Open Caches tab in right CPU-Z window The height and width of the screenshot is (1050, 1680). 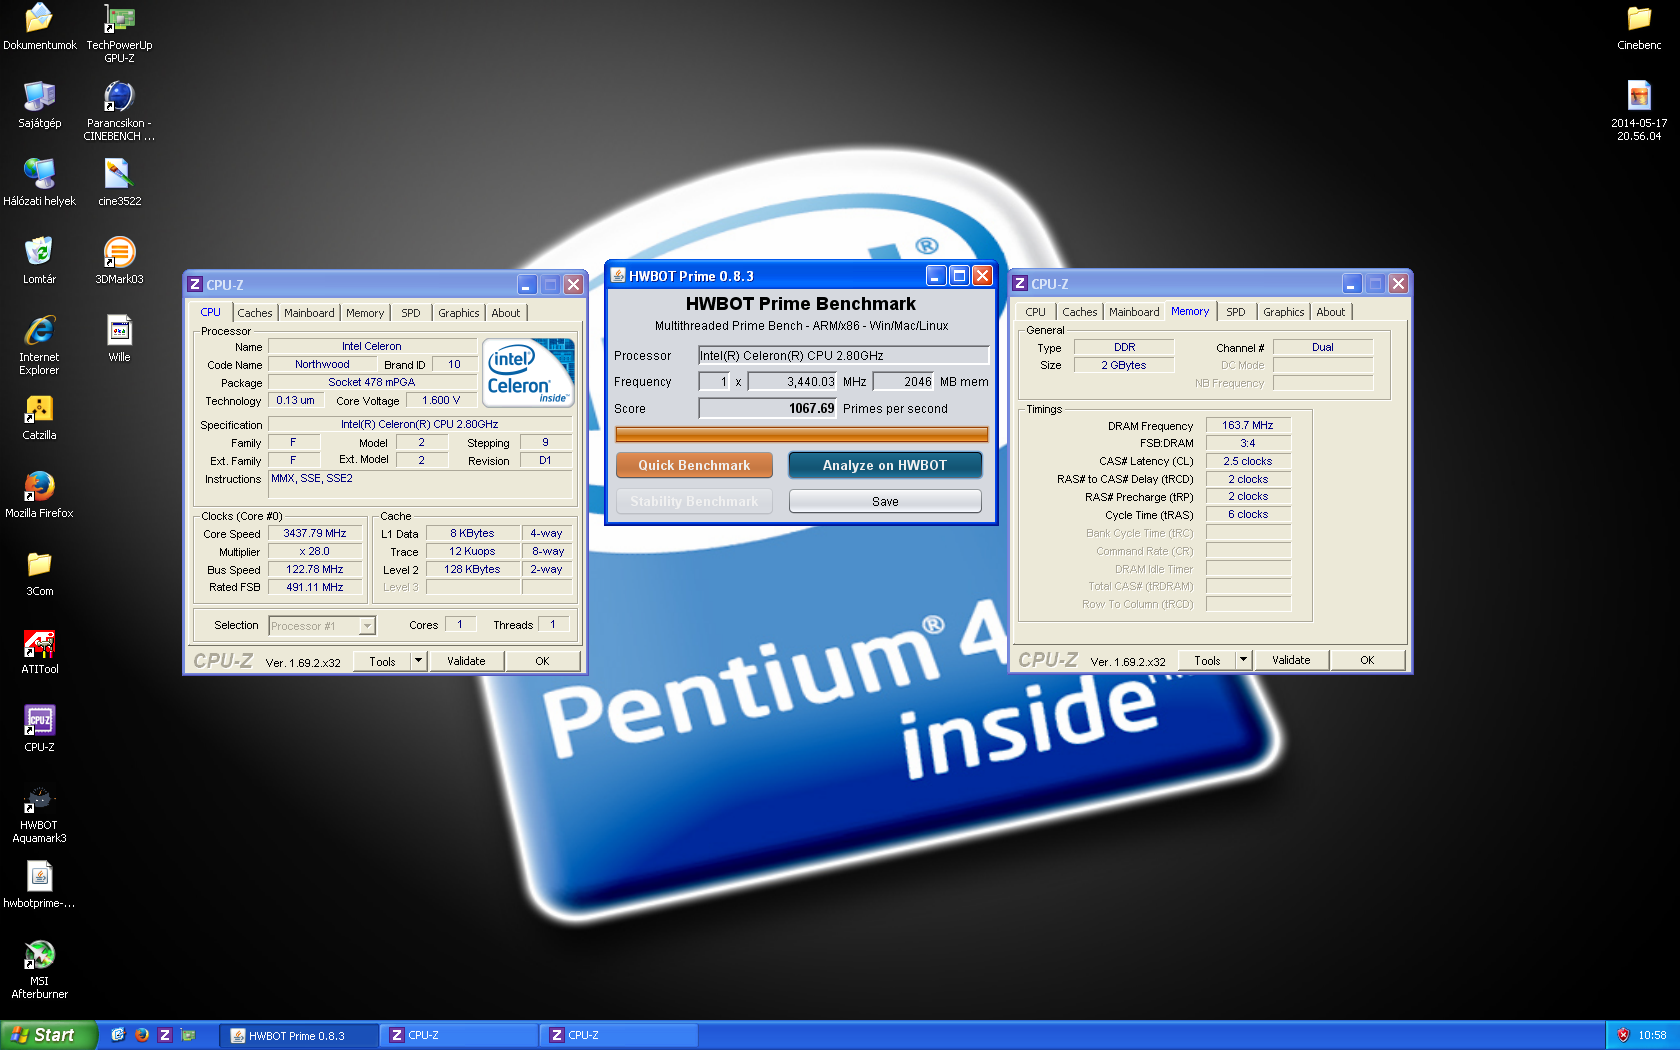pos(1080,312)
